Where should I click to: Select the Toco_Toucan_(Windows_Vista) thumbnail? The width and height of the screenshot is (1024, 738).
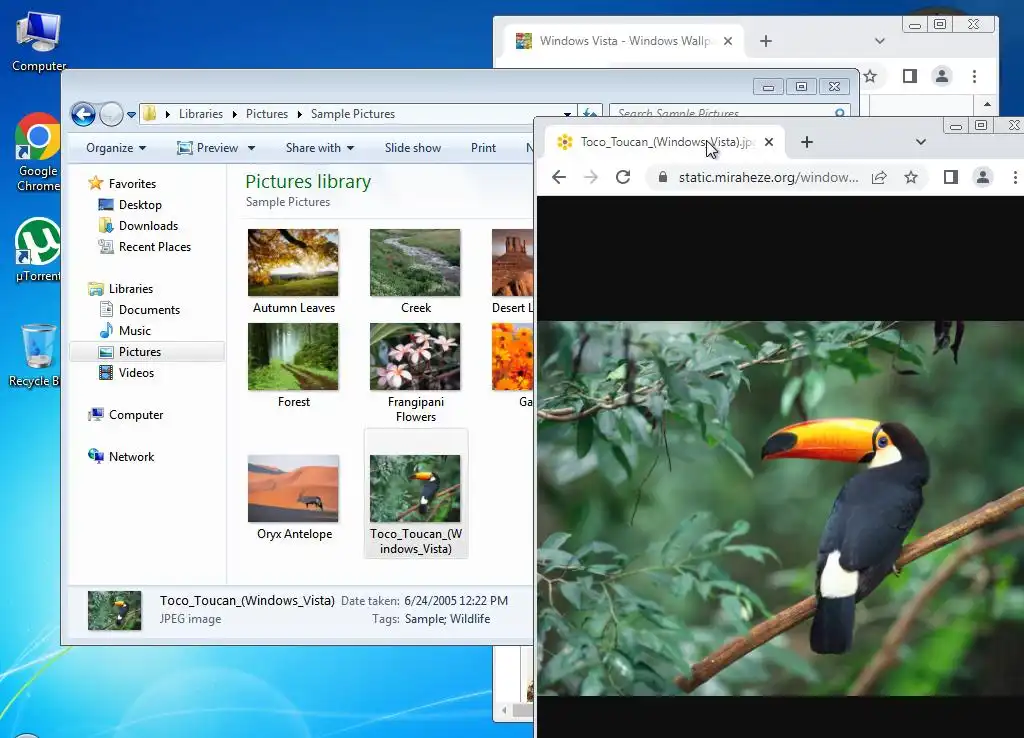tap(415, 489)
